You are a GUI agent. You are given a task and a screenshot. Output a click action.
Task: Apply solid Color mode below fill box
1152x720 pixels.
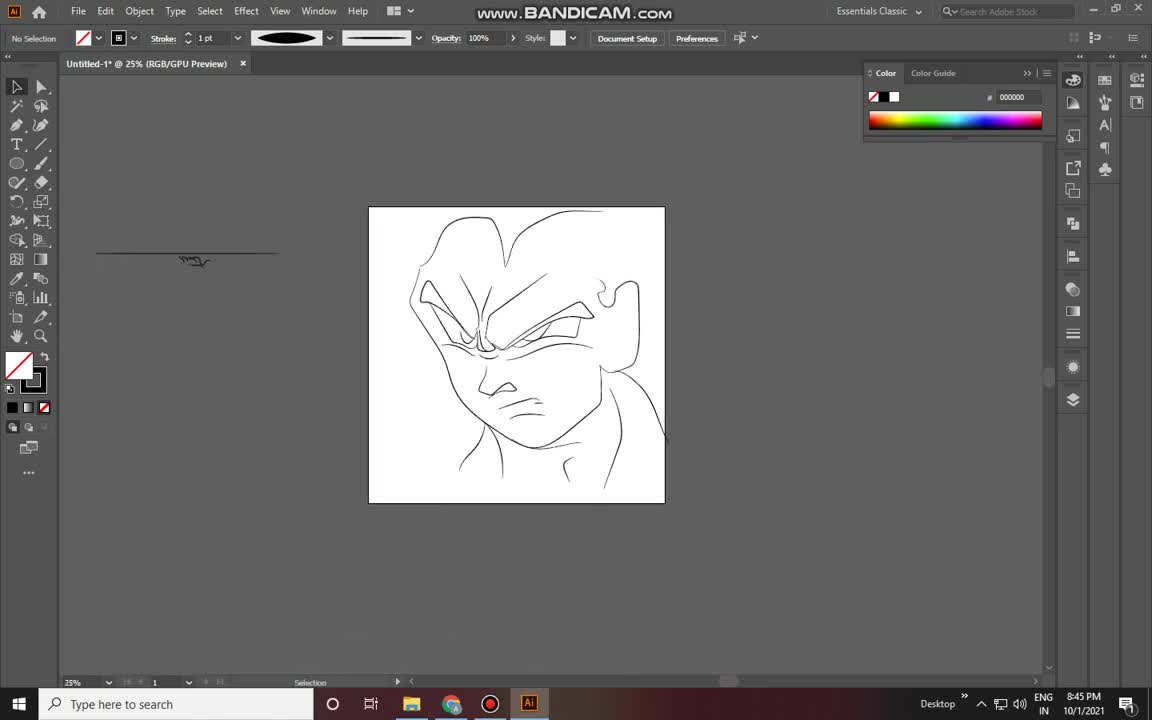(x=12, y=407)
